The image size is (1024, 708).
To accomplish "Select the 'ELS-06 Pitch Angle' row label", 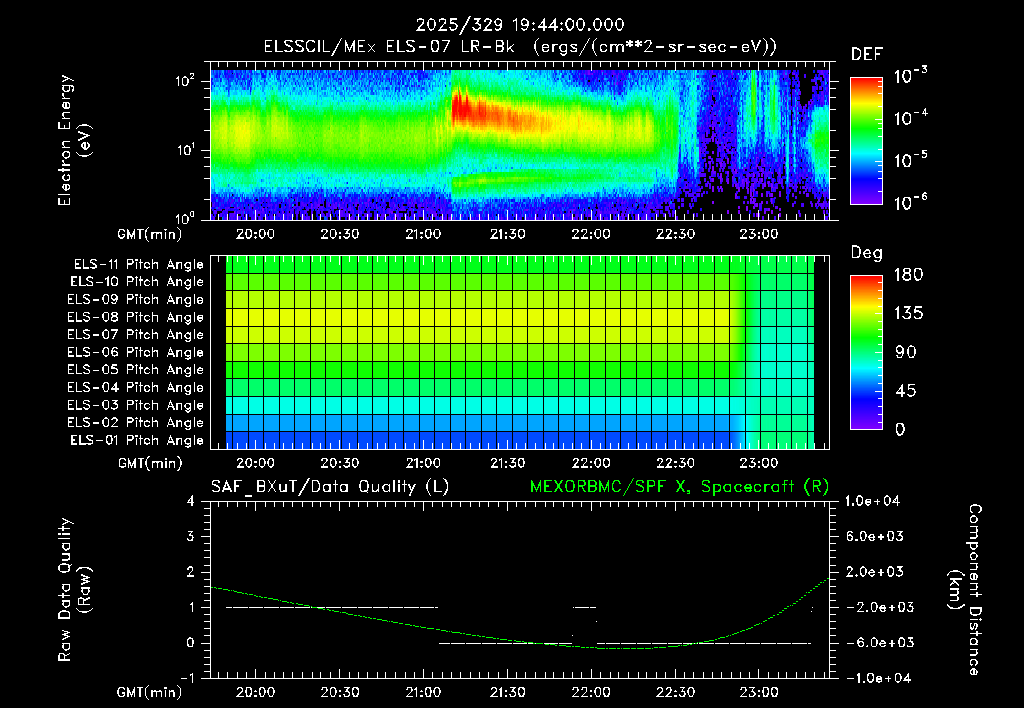I will coord(135,353).
